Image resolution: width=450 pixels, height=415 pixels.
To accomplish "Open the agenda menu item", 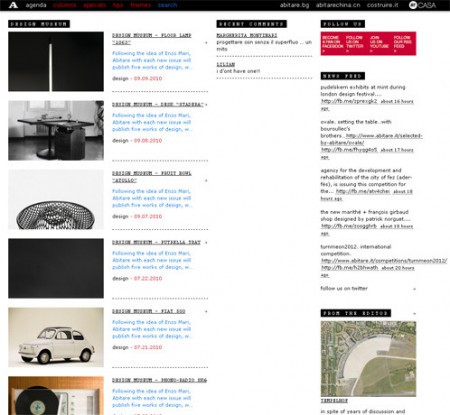I will (x=36, y=5).
